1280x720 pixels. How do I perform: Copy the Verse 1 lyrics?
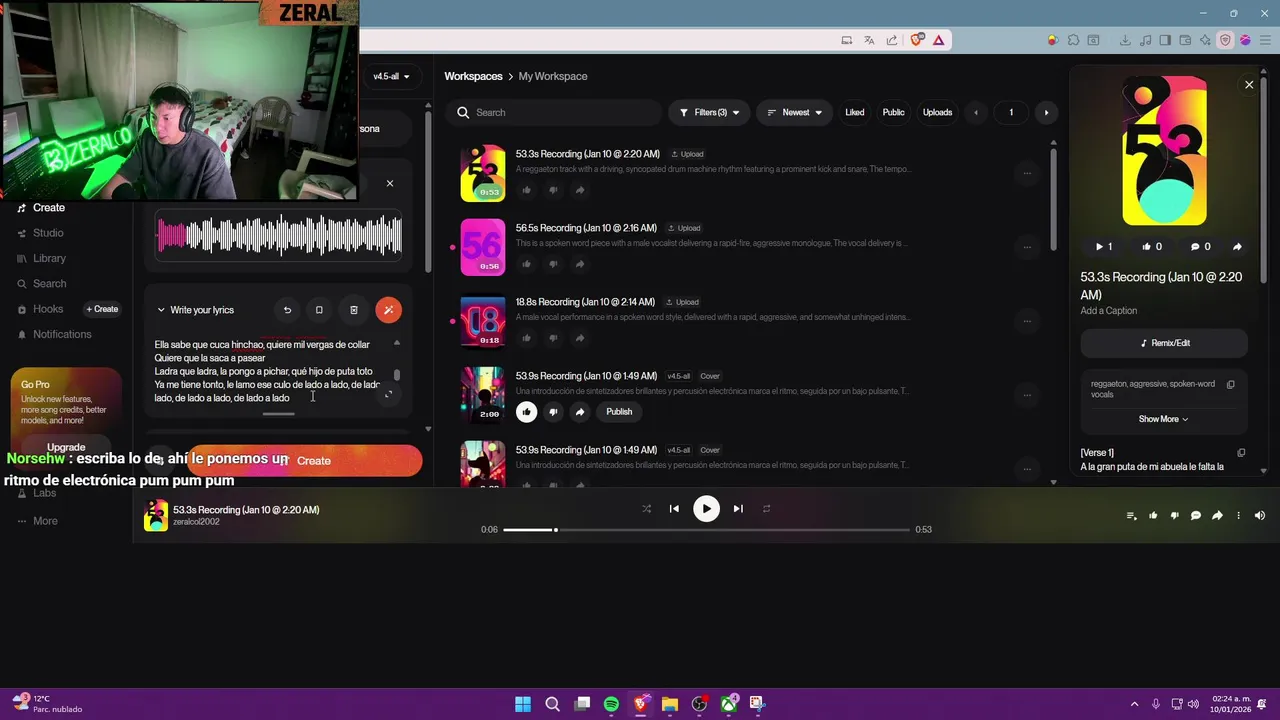pyautogui.click(x=1241, y=453)
